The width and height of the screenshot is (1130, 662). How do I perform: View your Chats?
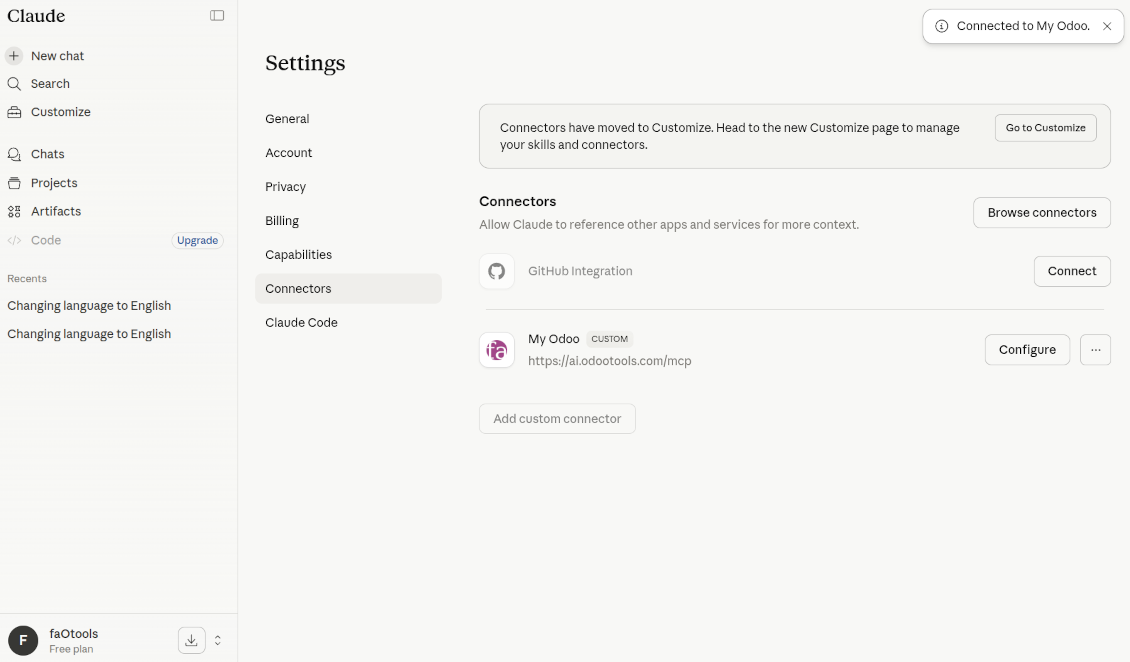pos(48,153)
